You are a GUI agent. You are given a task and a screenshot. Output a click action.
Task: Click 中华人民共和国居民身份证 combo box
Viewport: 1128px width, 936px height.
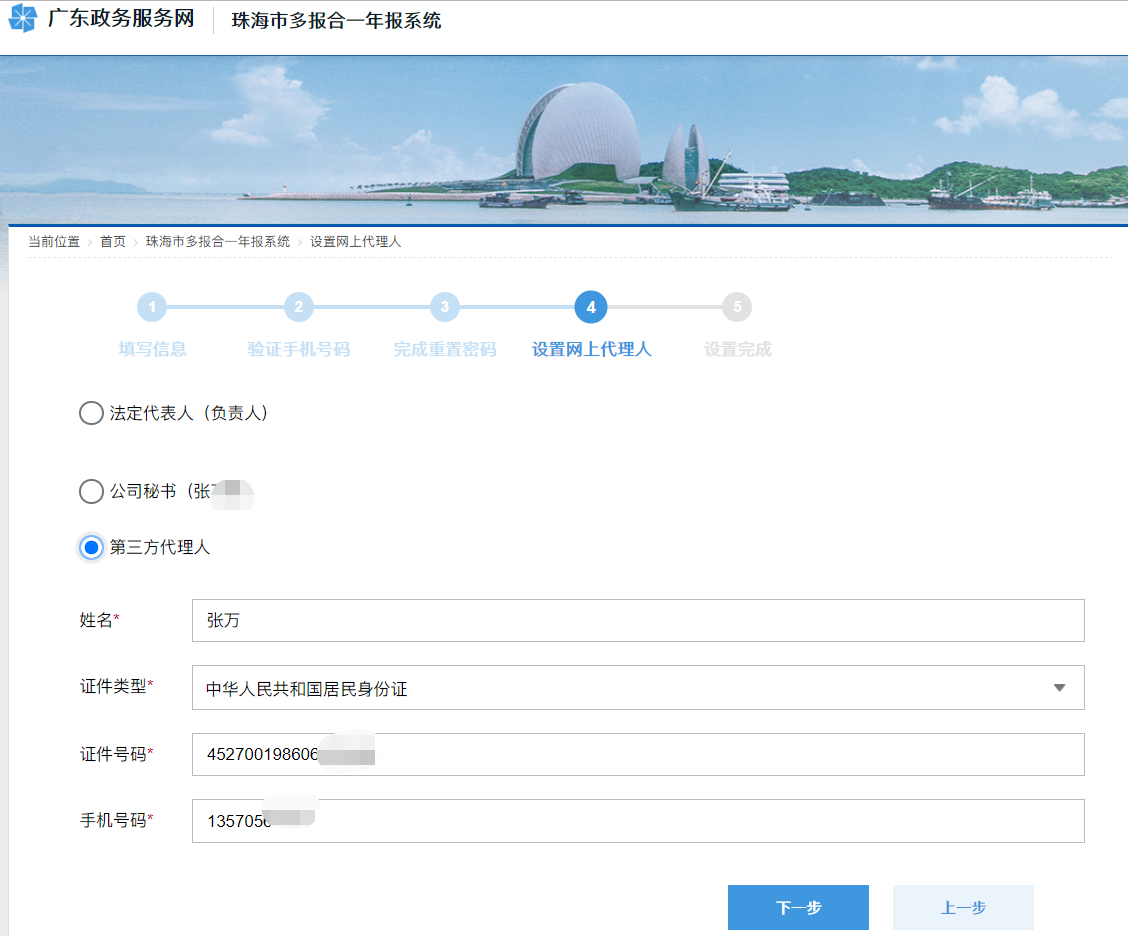tap(620, 688)
